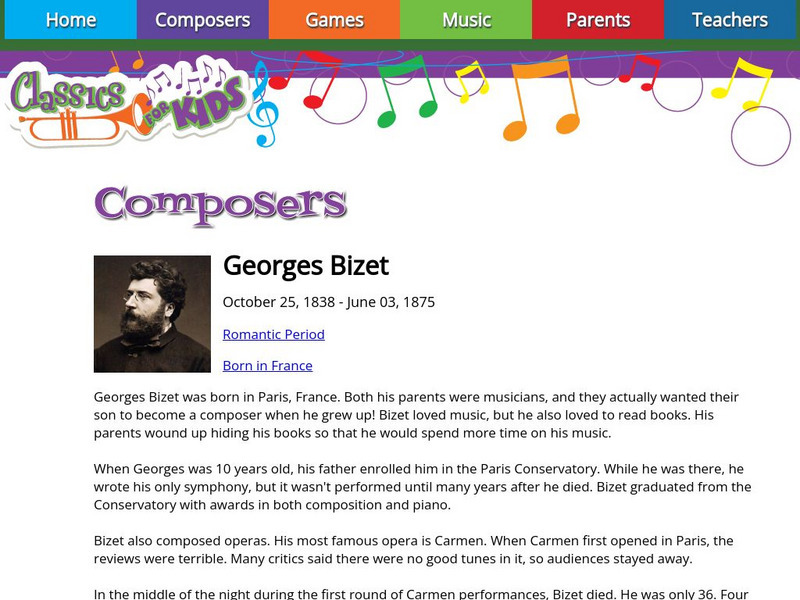Image resolution: width=800 pixels, height=600 pixels.
Task: Click the purple Composers page heading
Action: click(x=220, y=204)
